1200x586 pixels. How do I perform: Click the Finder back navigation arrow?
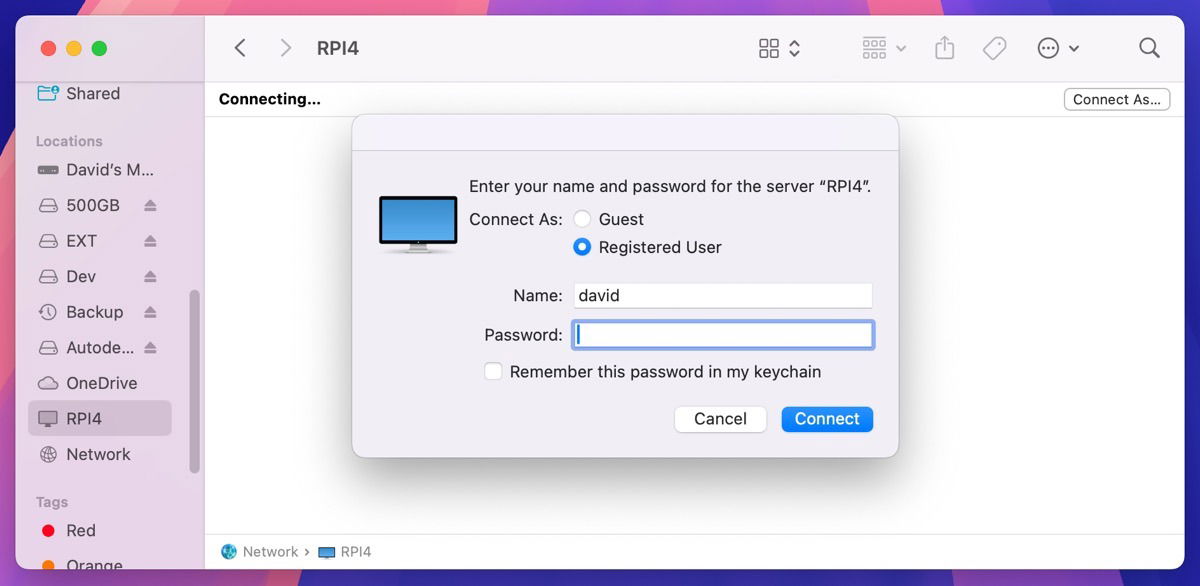tap(240, 48)
